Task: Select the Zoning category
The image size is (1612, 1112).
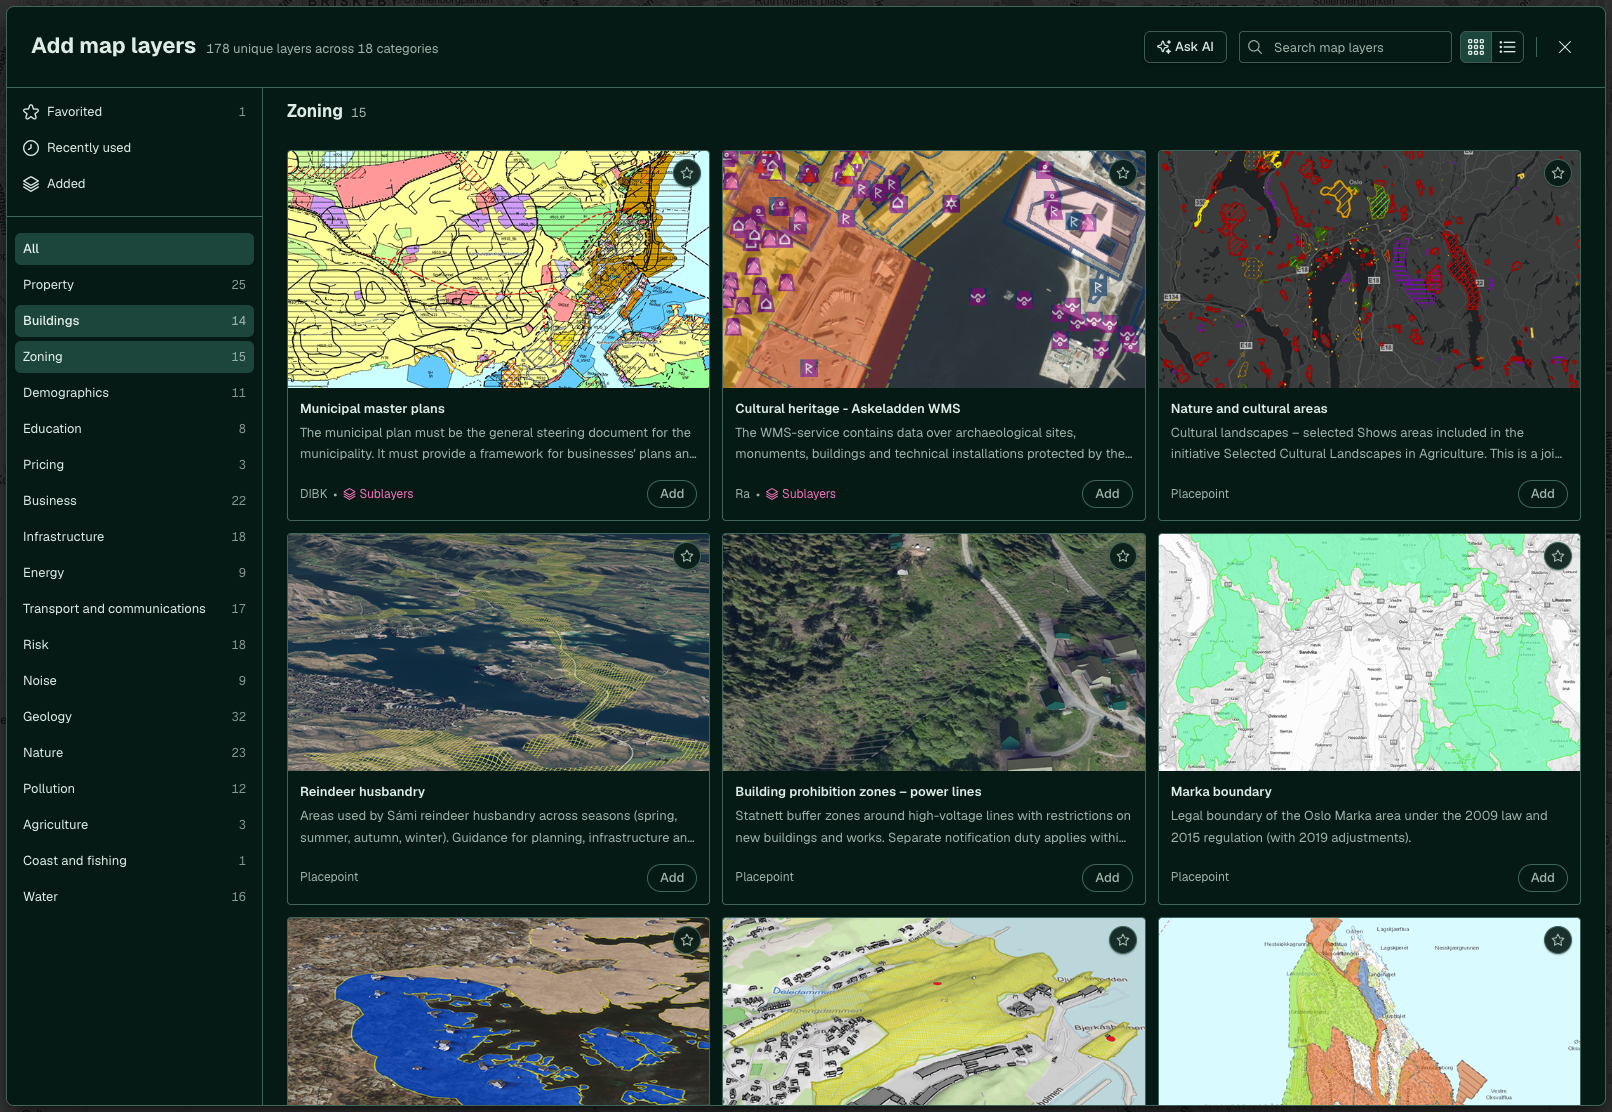Action: [134, 357]
